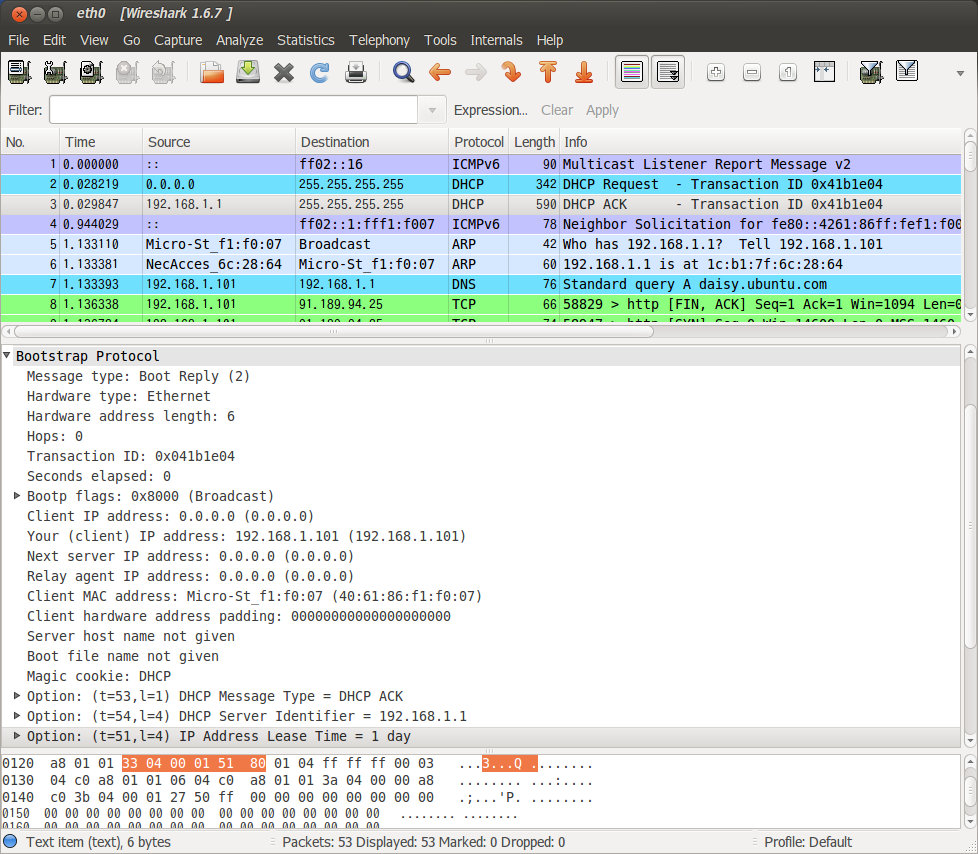Toggle packet list colorization
This screenshot has height=854, width=978.
632,72
